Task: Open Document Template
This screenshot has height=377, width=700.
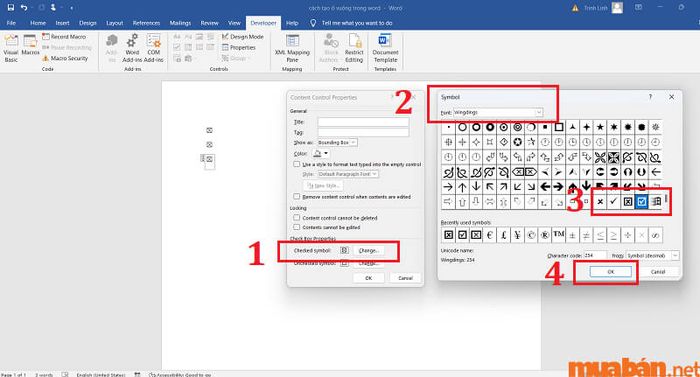Action: pyautogui.click(x=385, y=49)
